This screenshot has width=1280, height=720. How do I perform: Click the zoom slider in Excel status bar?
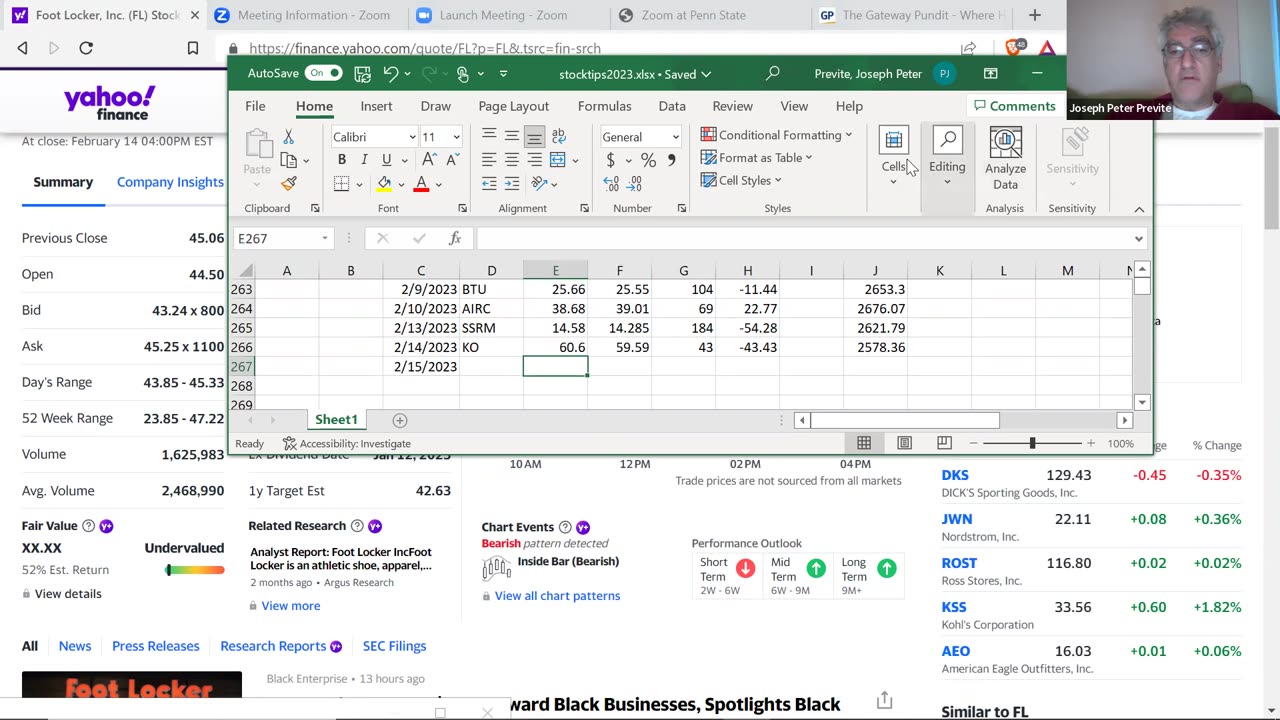tap(1032, 443)
